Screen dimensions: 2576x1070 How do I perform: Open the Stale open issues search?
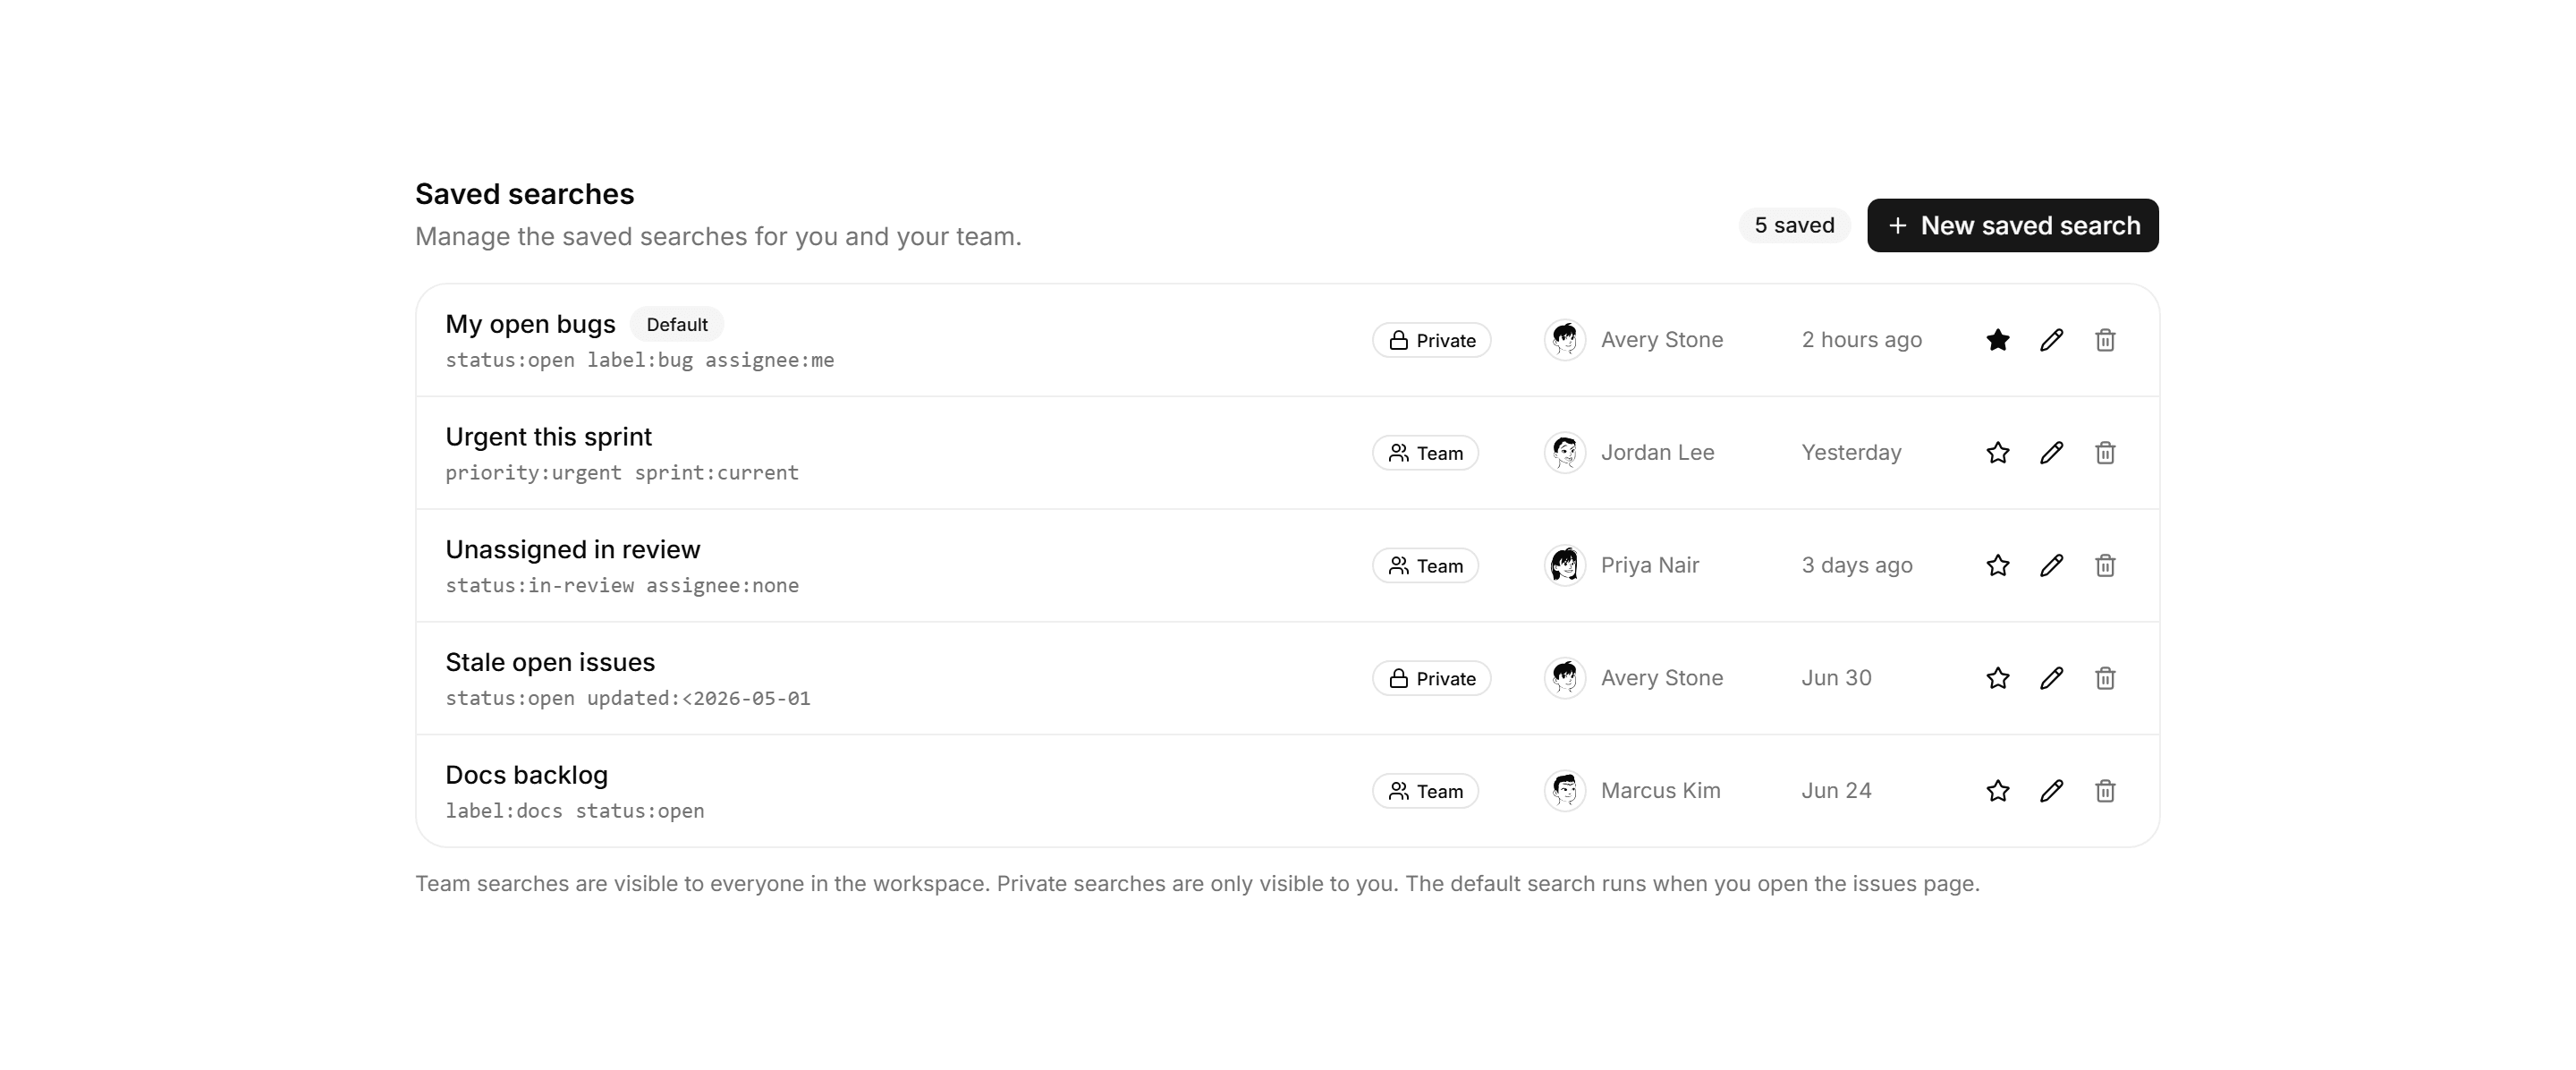tap(550, 662)
